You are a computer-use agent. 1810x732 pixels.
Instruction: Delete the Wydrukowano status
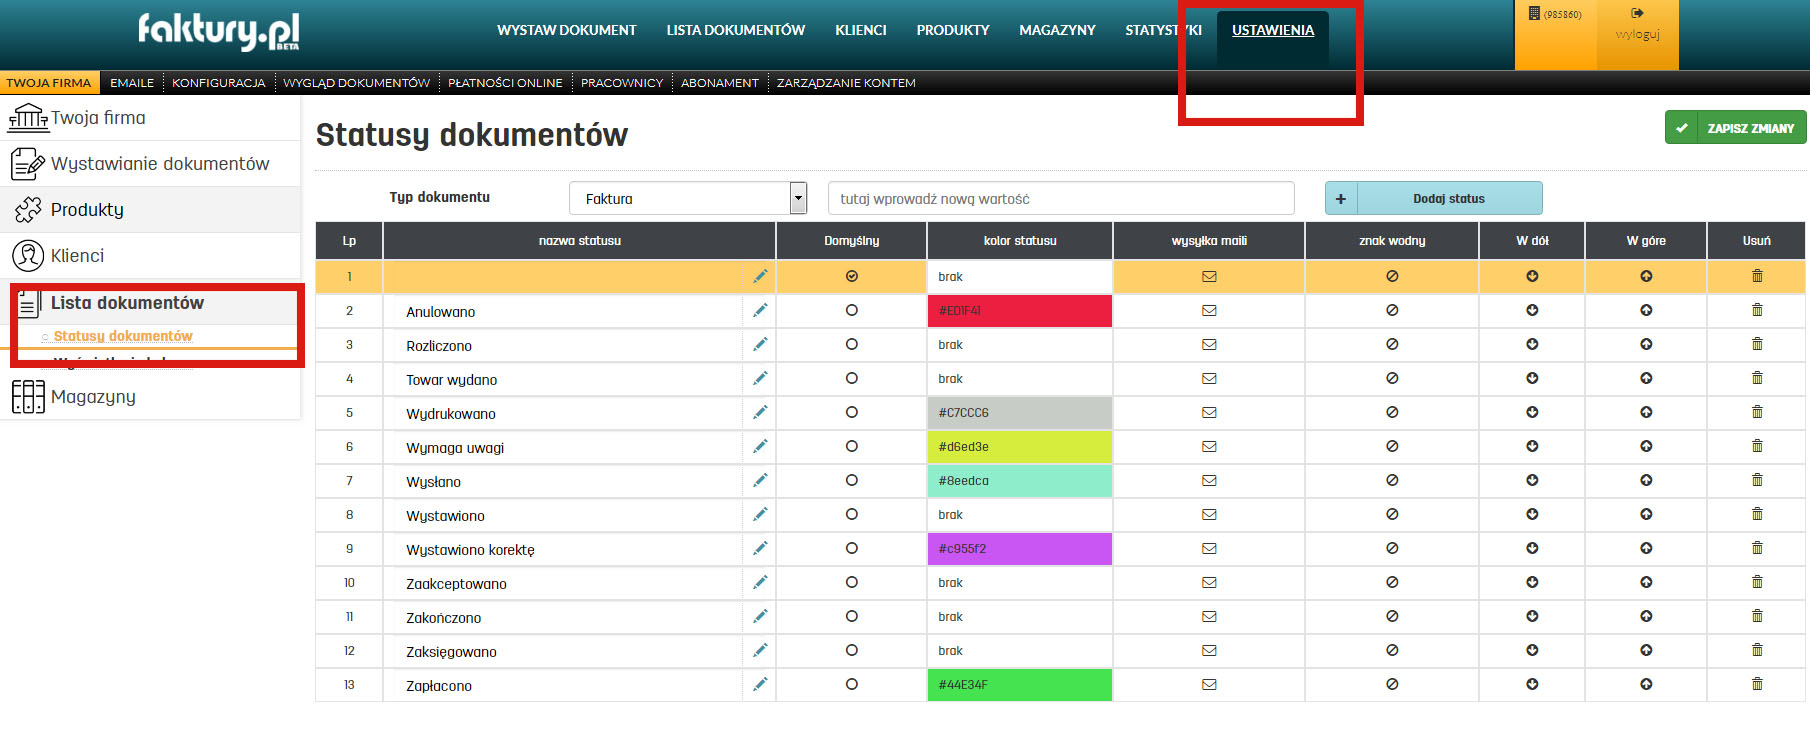pos(1757,412)
